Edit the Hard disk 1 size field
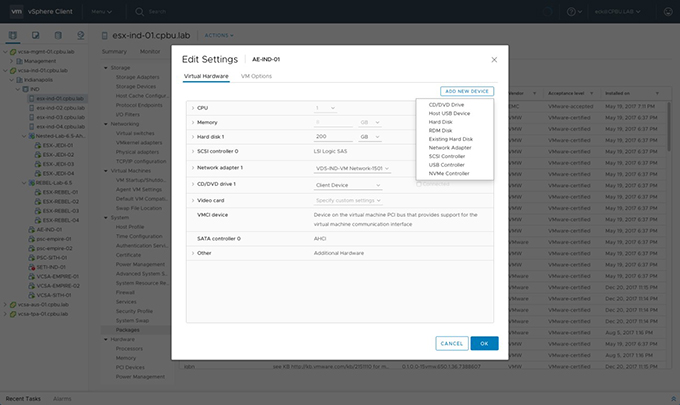Screen dimensions: 680x405 pyautogui.click(x=333, y=137)
